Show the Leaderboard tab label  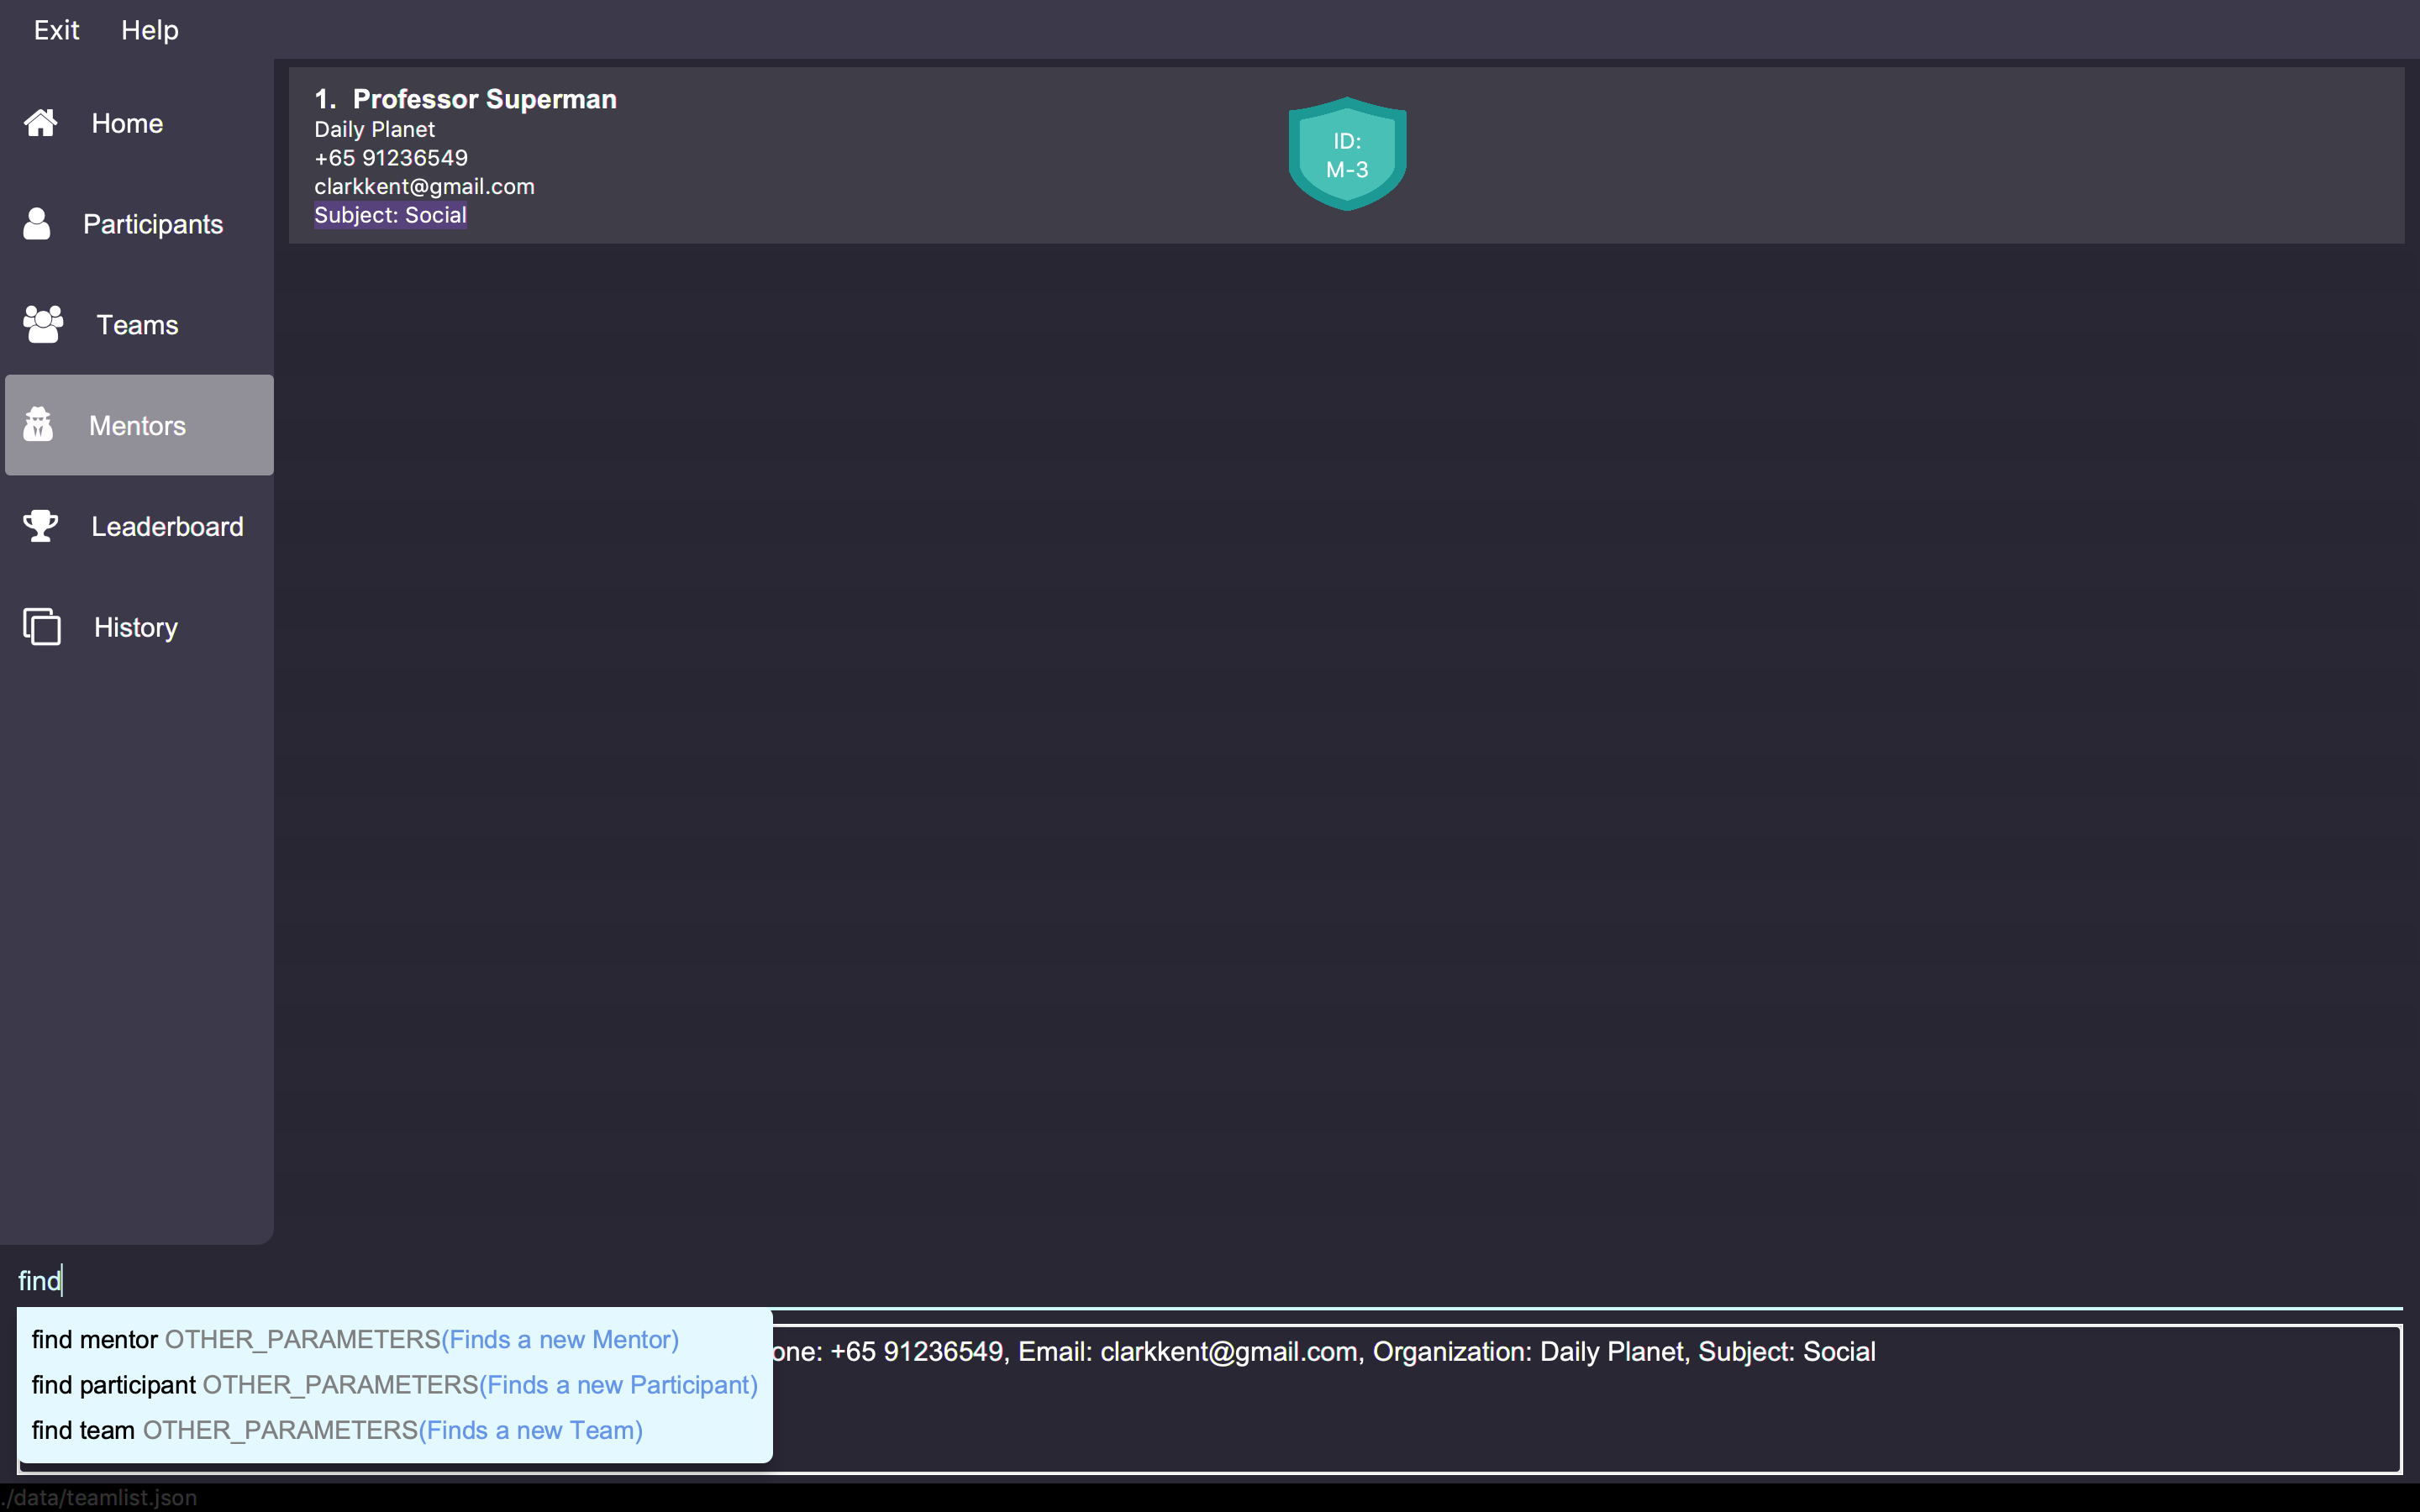click(x=167, y=527)
